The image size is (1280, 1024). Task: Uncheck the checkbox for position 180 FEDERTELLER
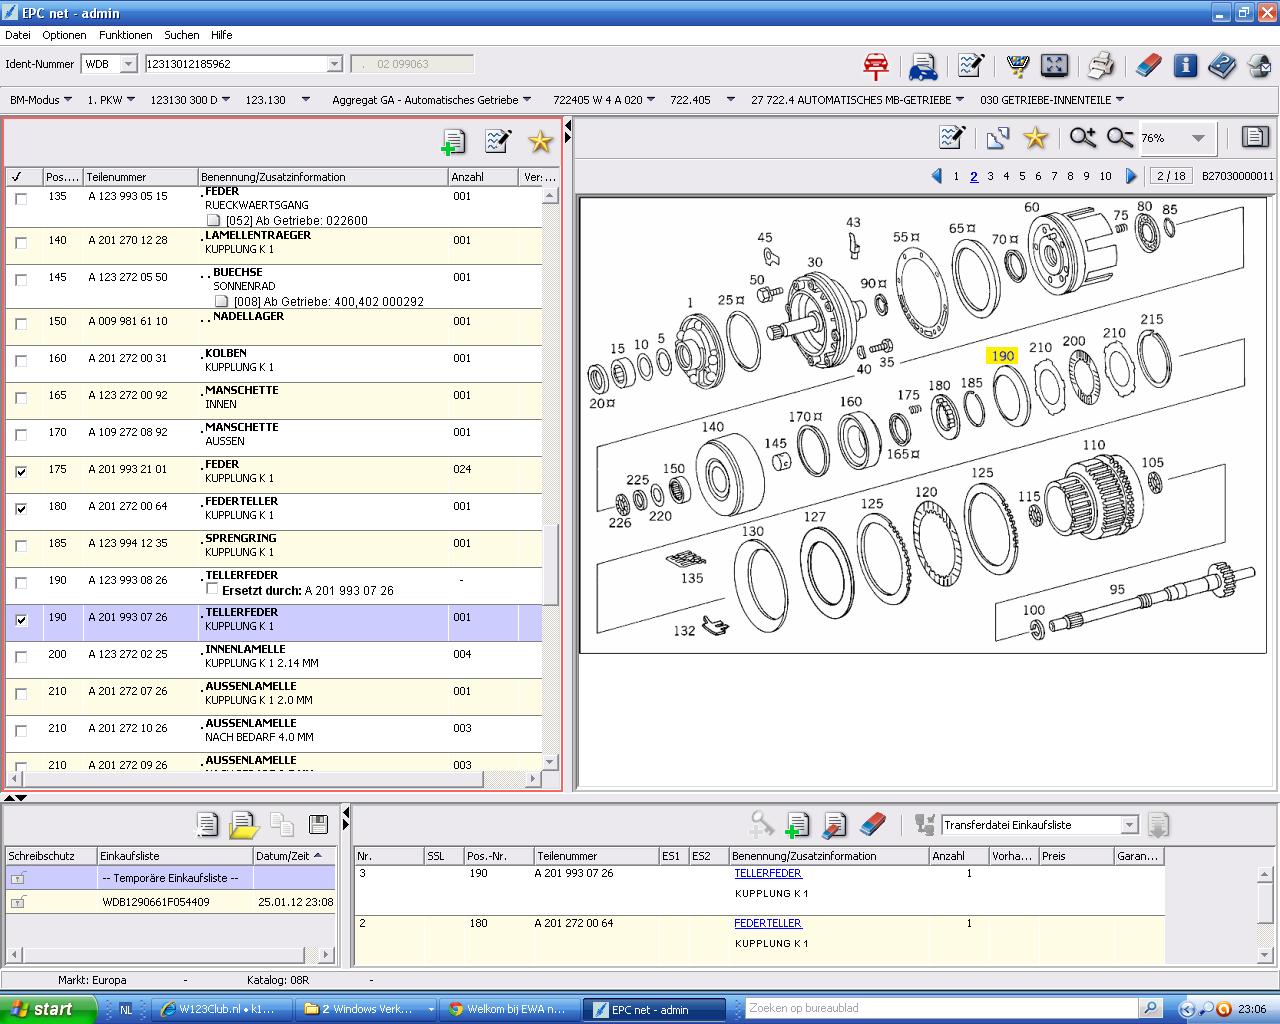tap(21, 509)
